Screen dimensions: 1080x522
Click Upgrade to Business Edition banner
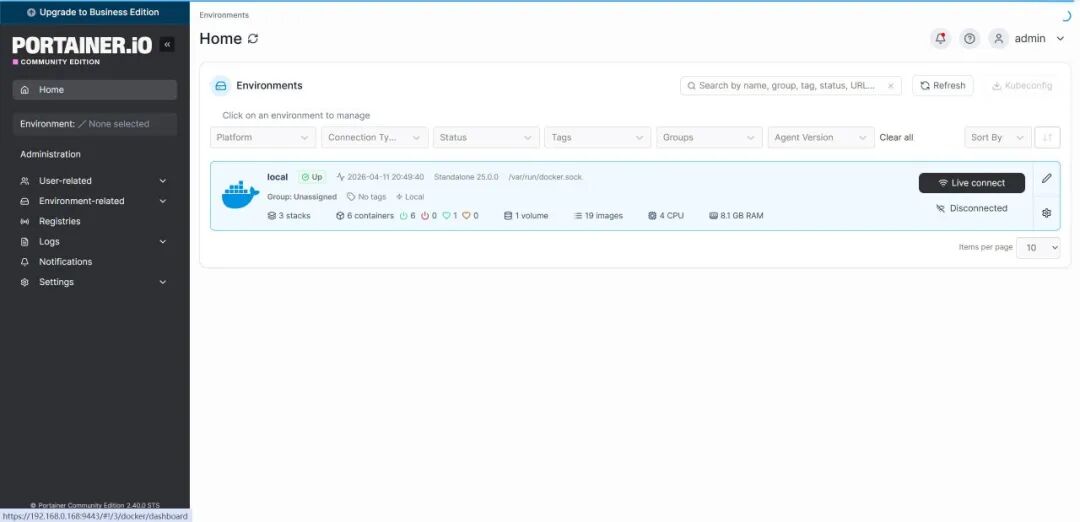coord(94,12)
